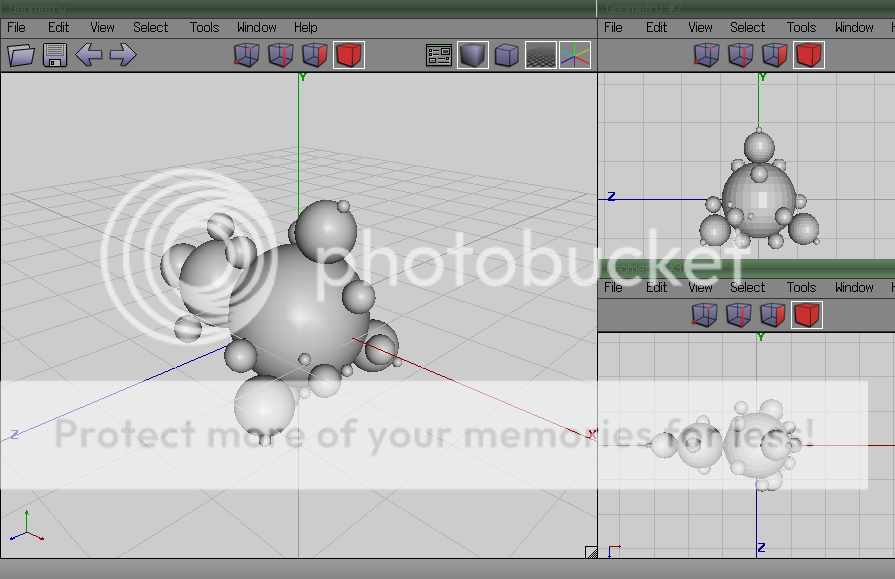
Task: Open the properties panel icon in main toolbar
Action: coord(439,55)
